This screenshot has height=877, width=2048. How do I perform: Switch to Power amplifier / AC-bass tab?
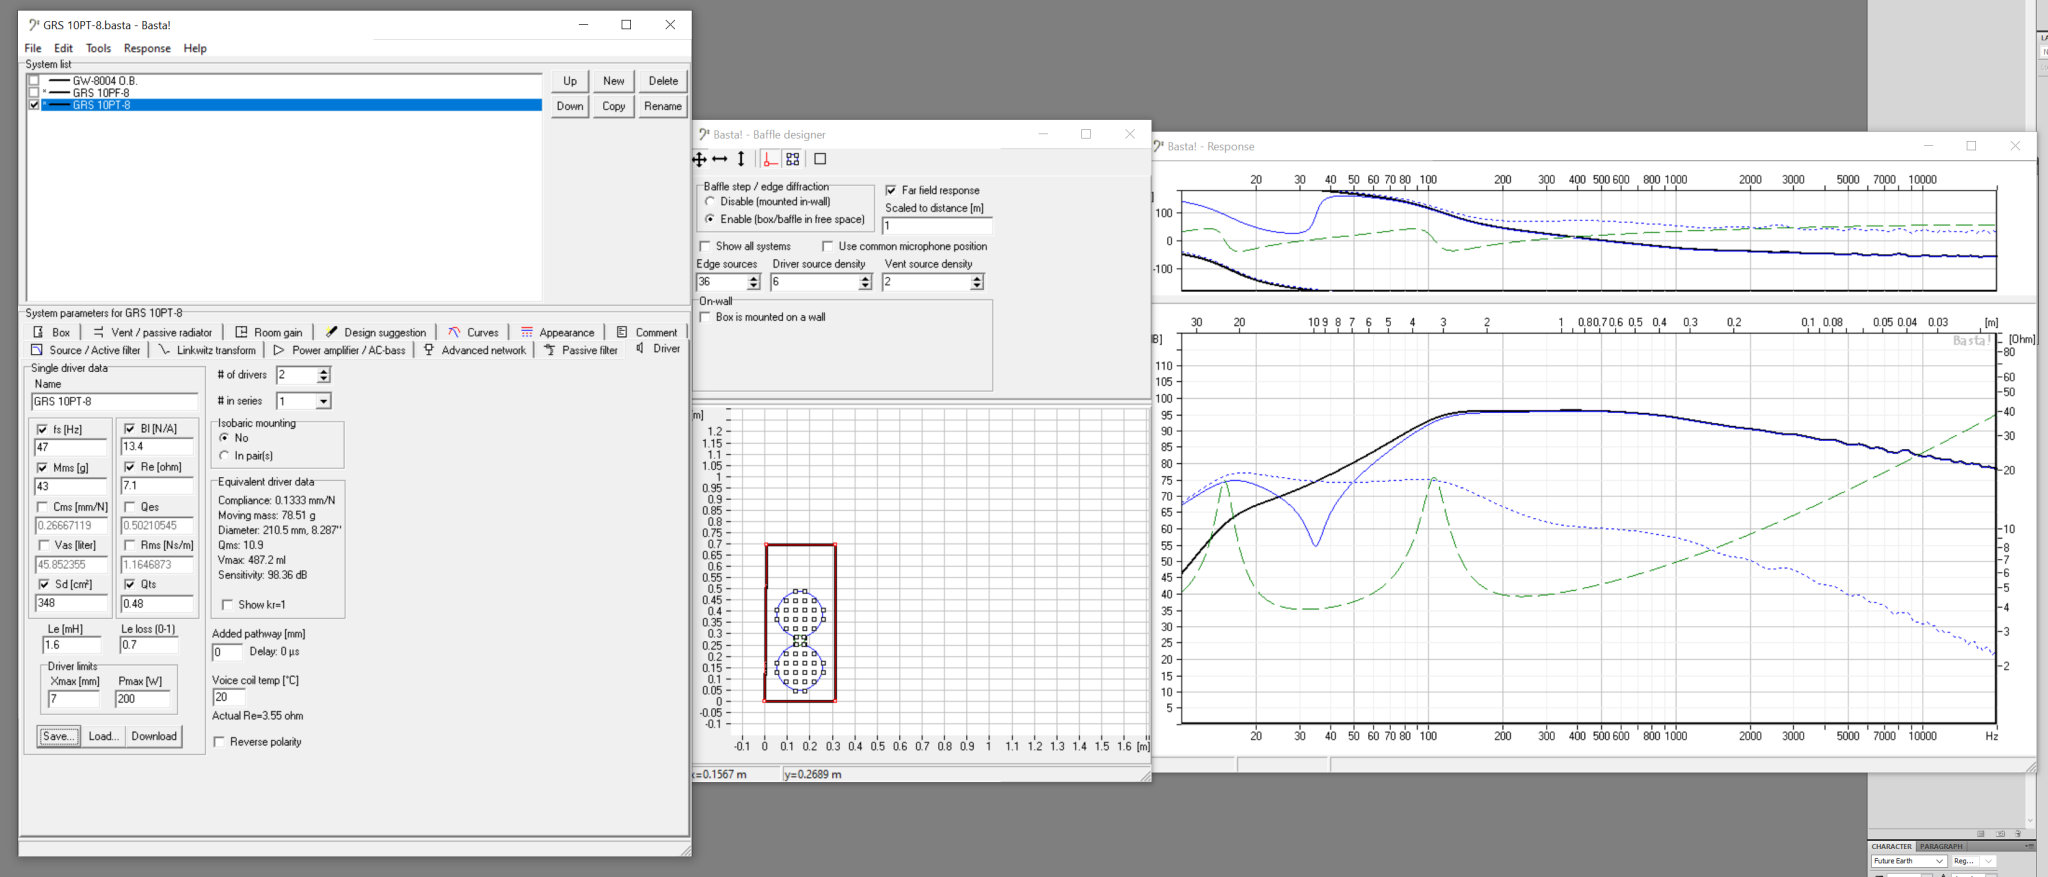[339, 350]
